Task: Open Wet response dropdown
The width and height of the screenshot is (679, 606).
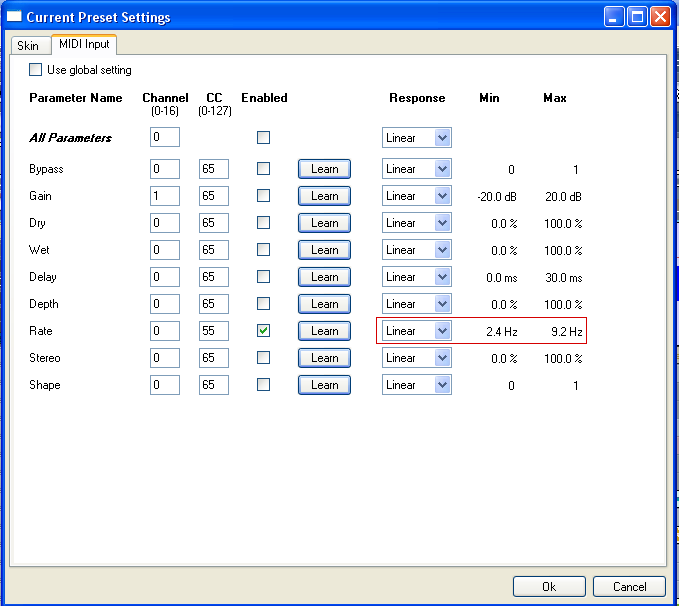Action: (x=417, y=250)
